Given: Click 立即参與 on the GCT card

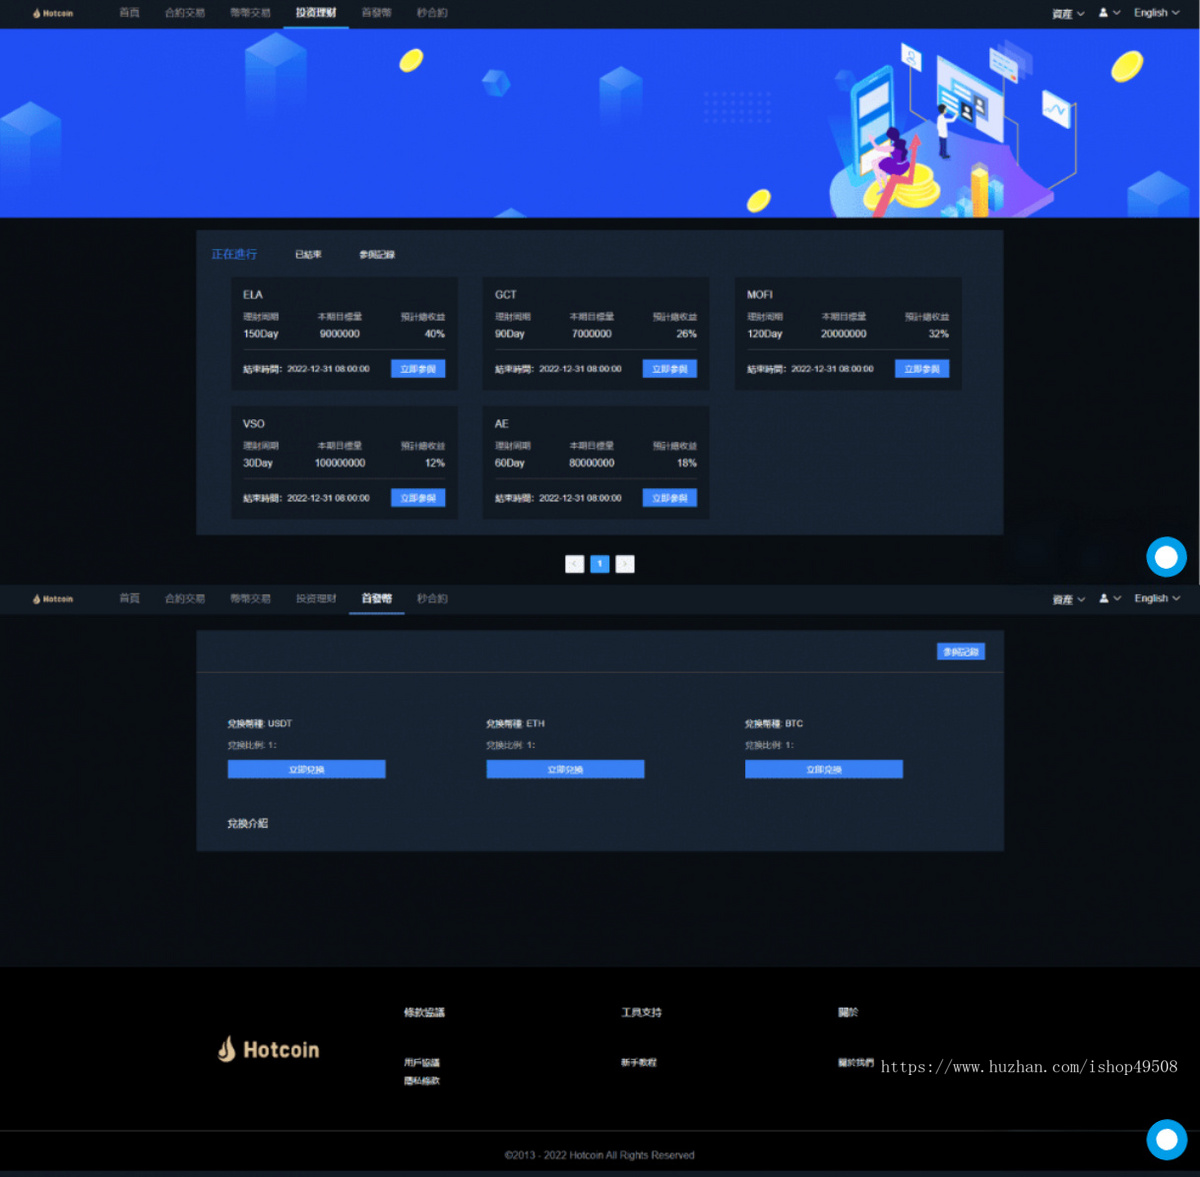Looking at the screenshot, I should (x=670, y=369).
